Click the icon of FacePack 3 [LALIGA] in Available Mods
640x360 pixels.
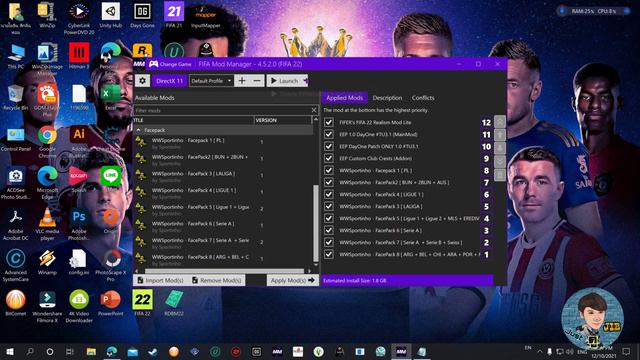point(141,175)
